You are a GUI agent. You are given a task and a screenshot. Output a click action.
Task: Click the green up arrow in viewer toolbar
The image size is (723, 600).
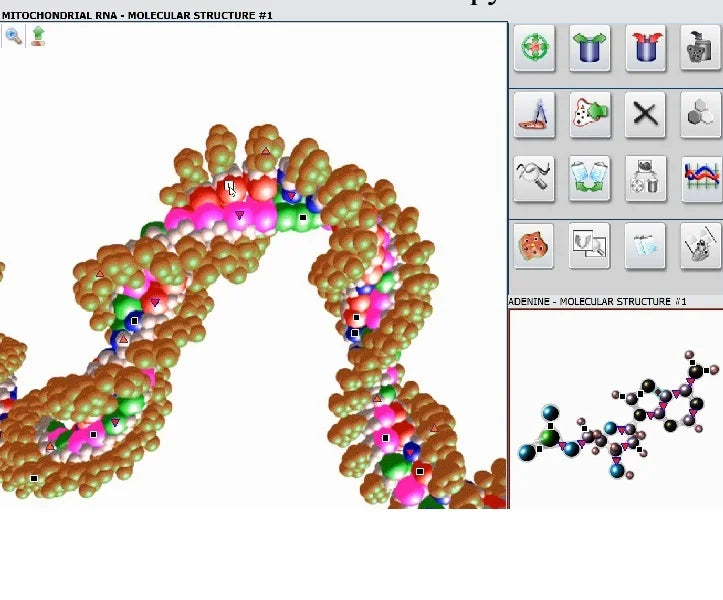tap(38, 37)
